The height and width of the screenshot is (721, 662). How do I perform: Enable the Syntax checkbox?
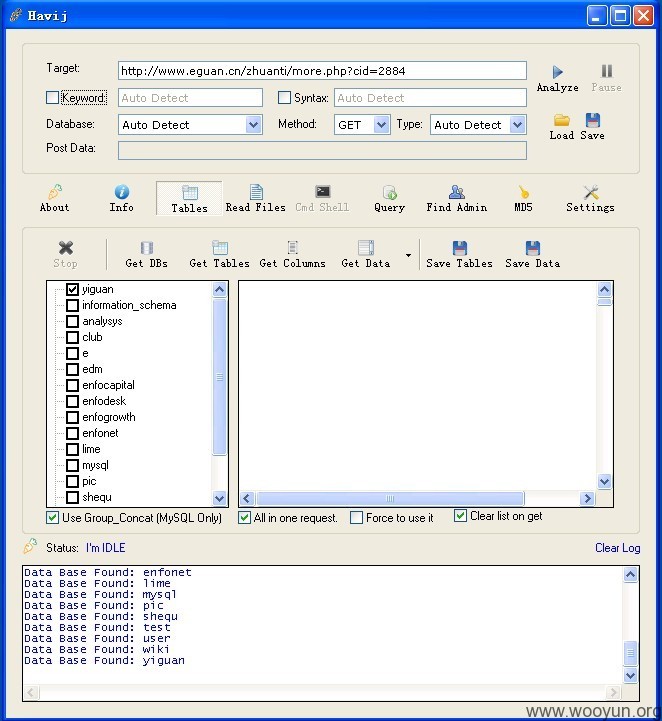(x=285, y=97)
